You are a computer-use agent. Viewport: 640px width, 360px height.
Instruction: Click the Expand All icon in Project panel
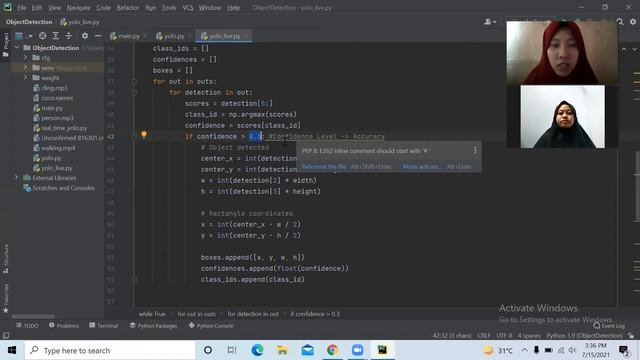[56, 36]
